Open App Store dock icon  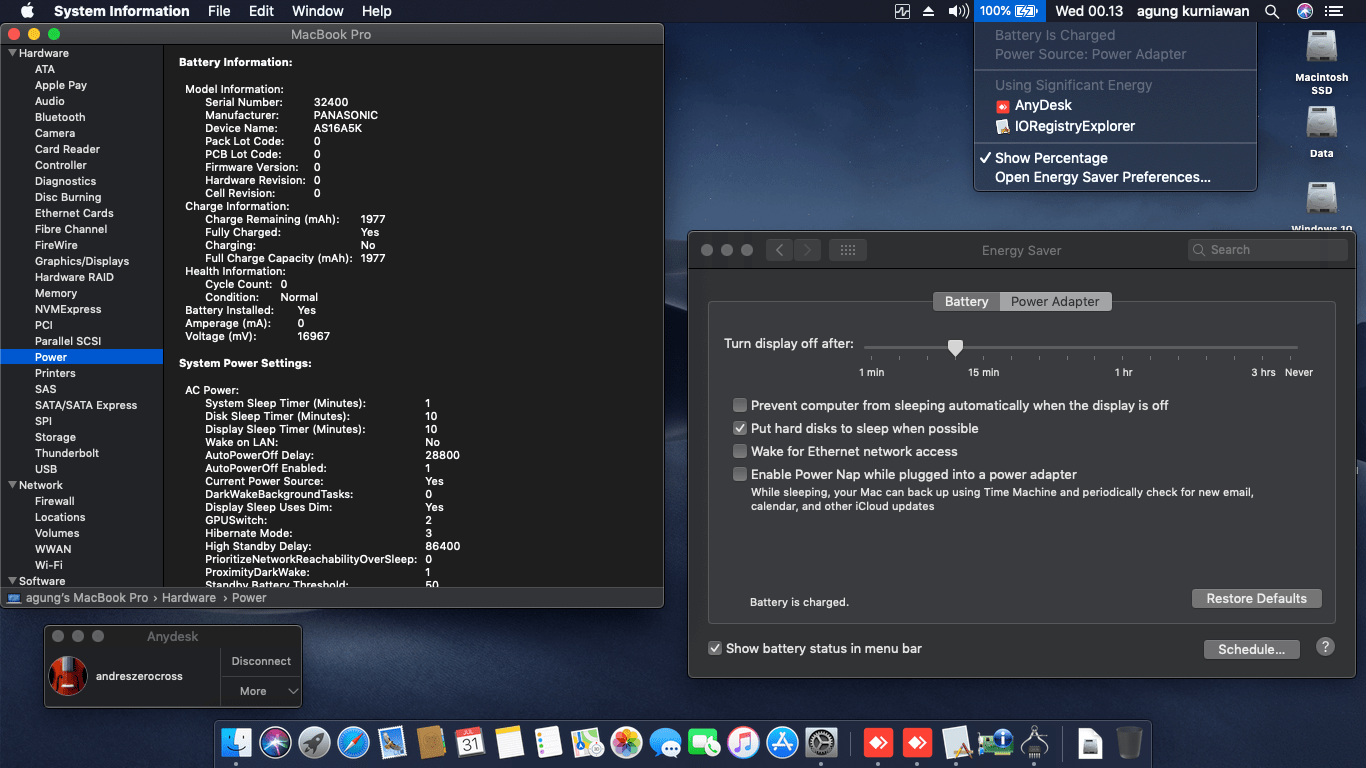pos(782,742)
